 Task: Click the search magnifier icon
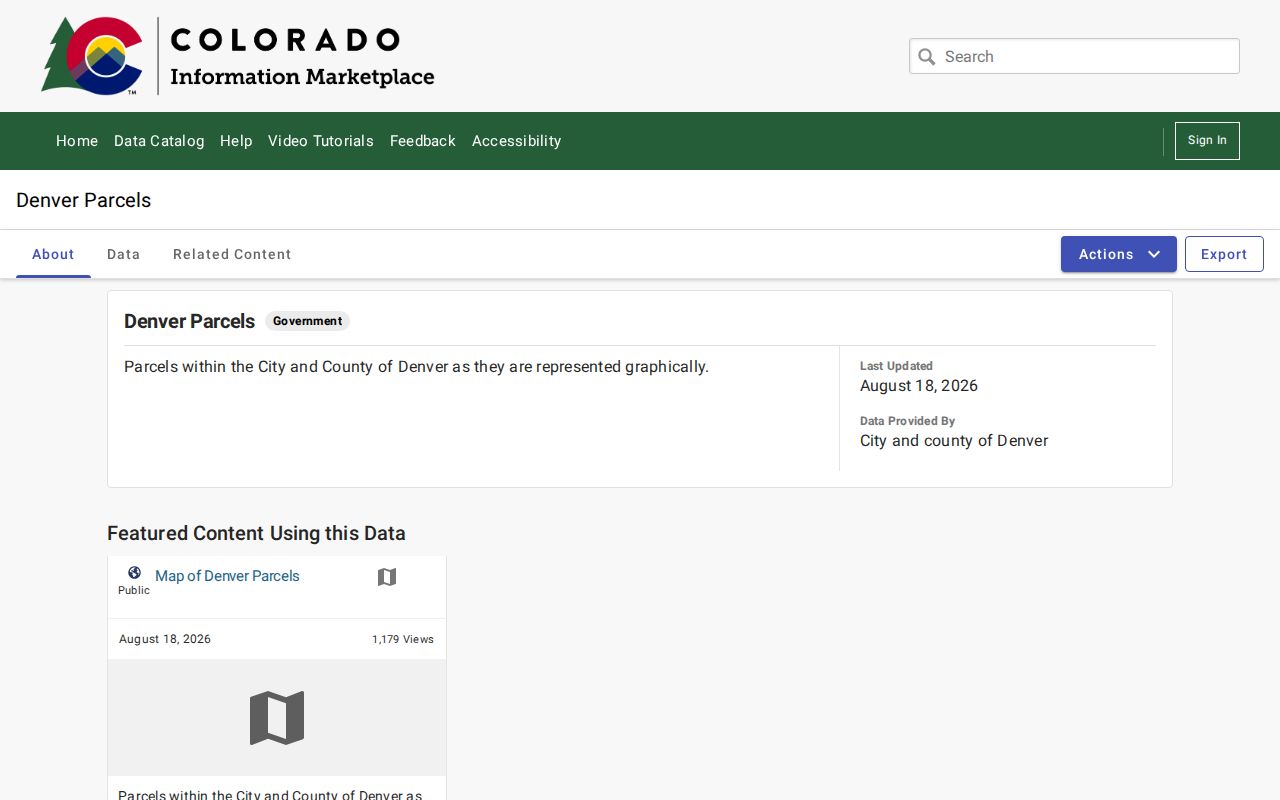927,57
